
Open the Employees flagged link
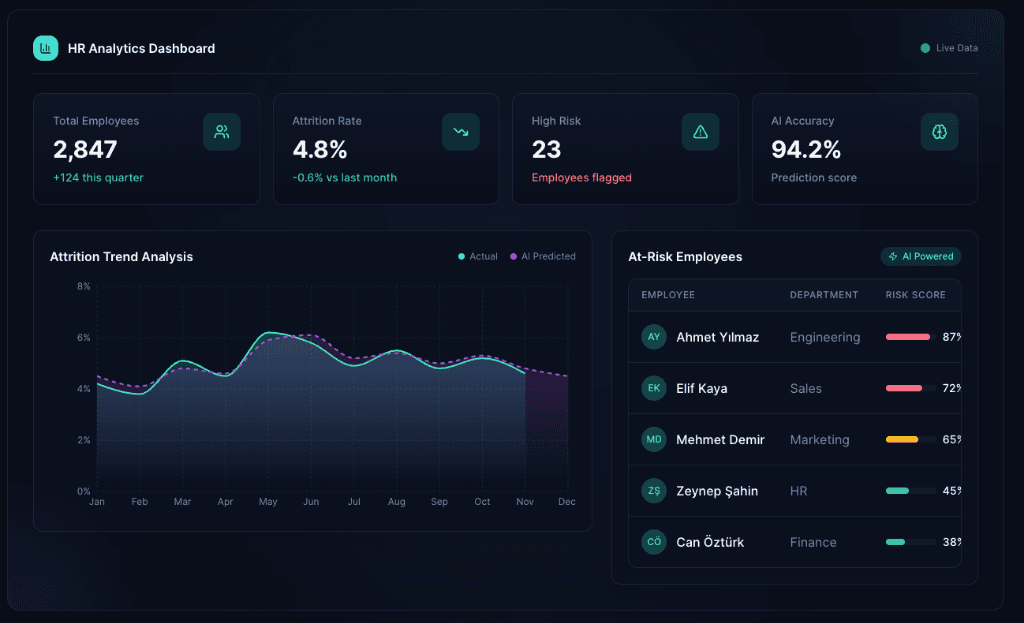(581, 178)
